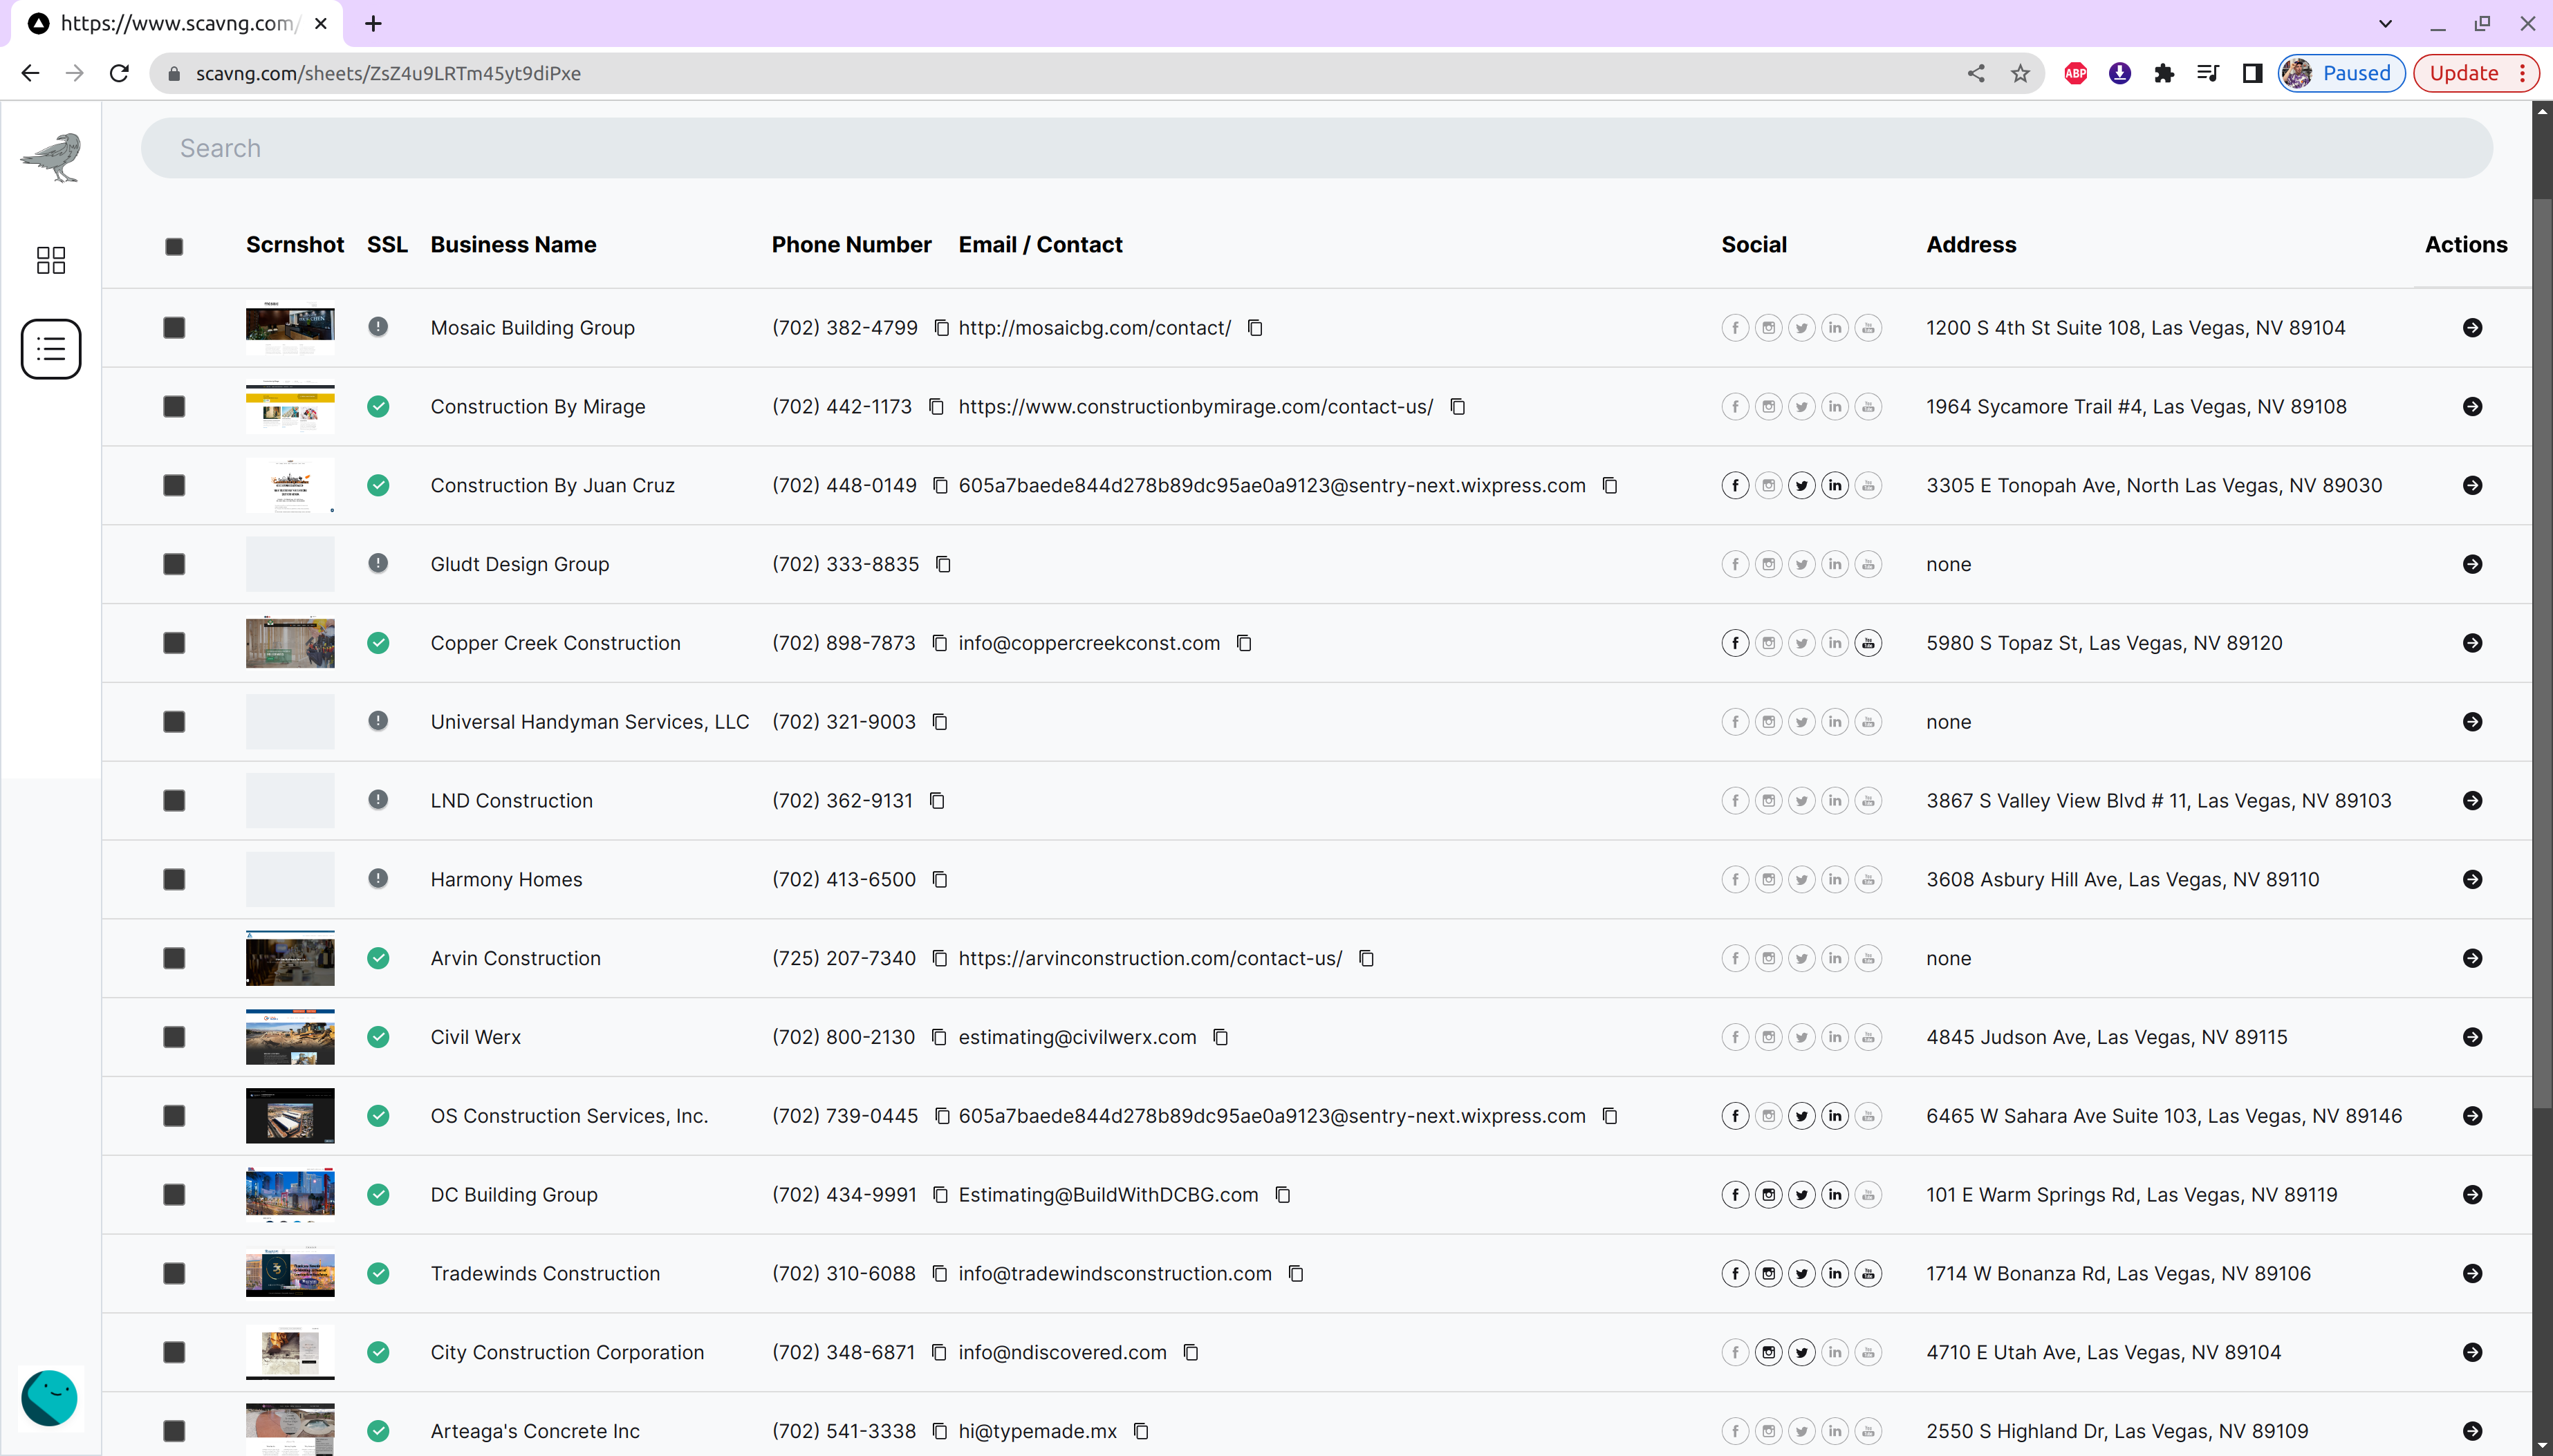Click the share page icon in address bar
Screen dimensions: 2553x1456
coord(1976,73)
